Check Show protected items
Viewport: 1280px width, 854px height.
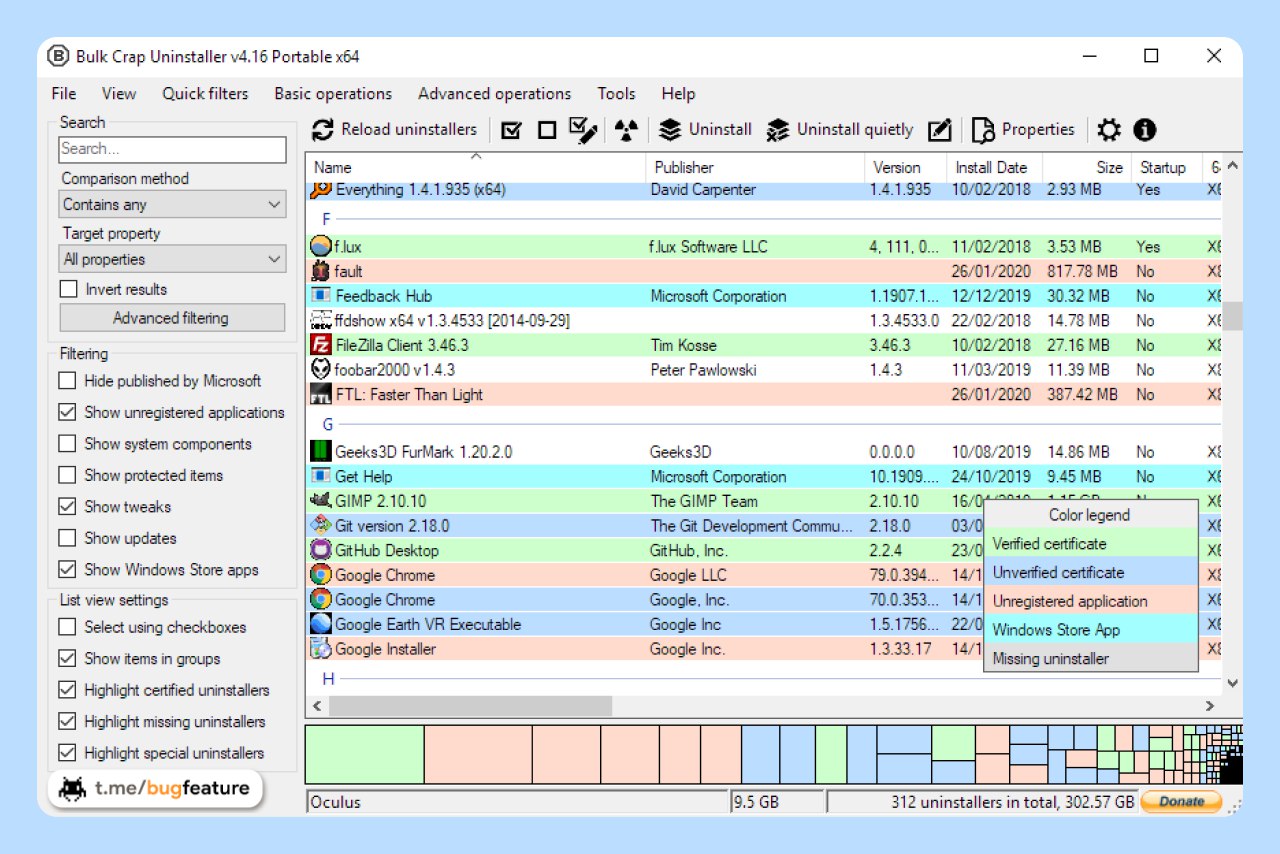coord(67,475)
